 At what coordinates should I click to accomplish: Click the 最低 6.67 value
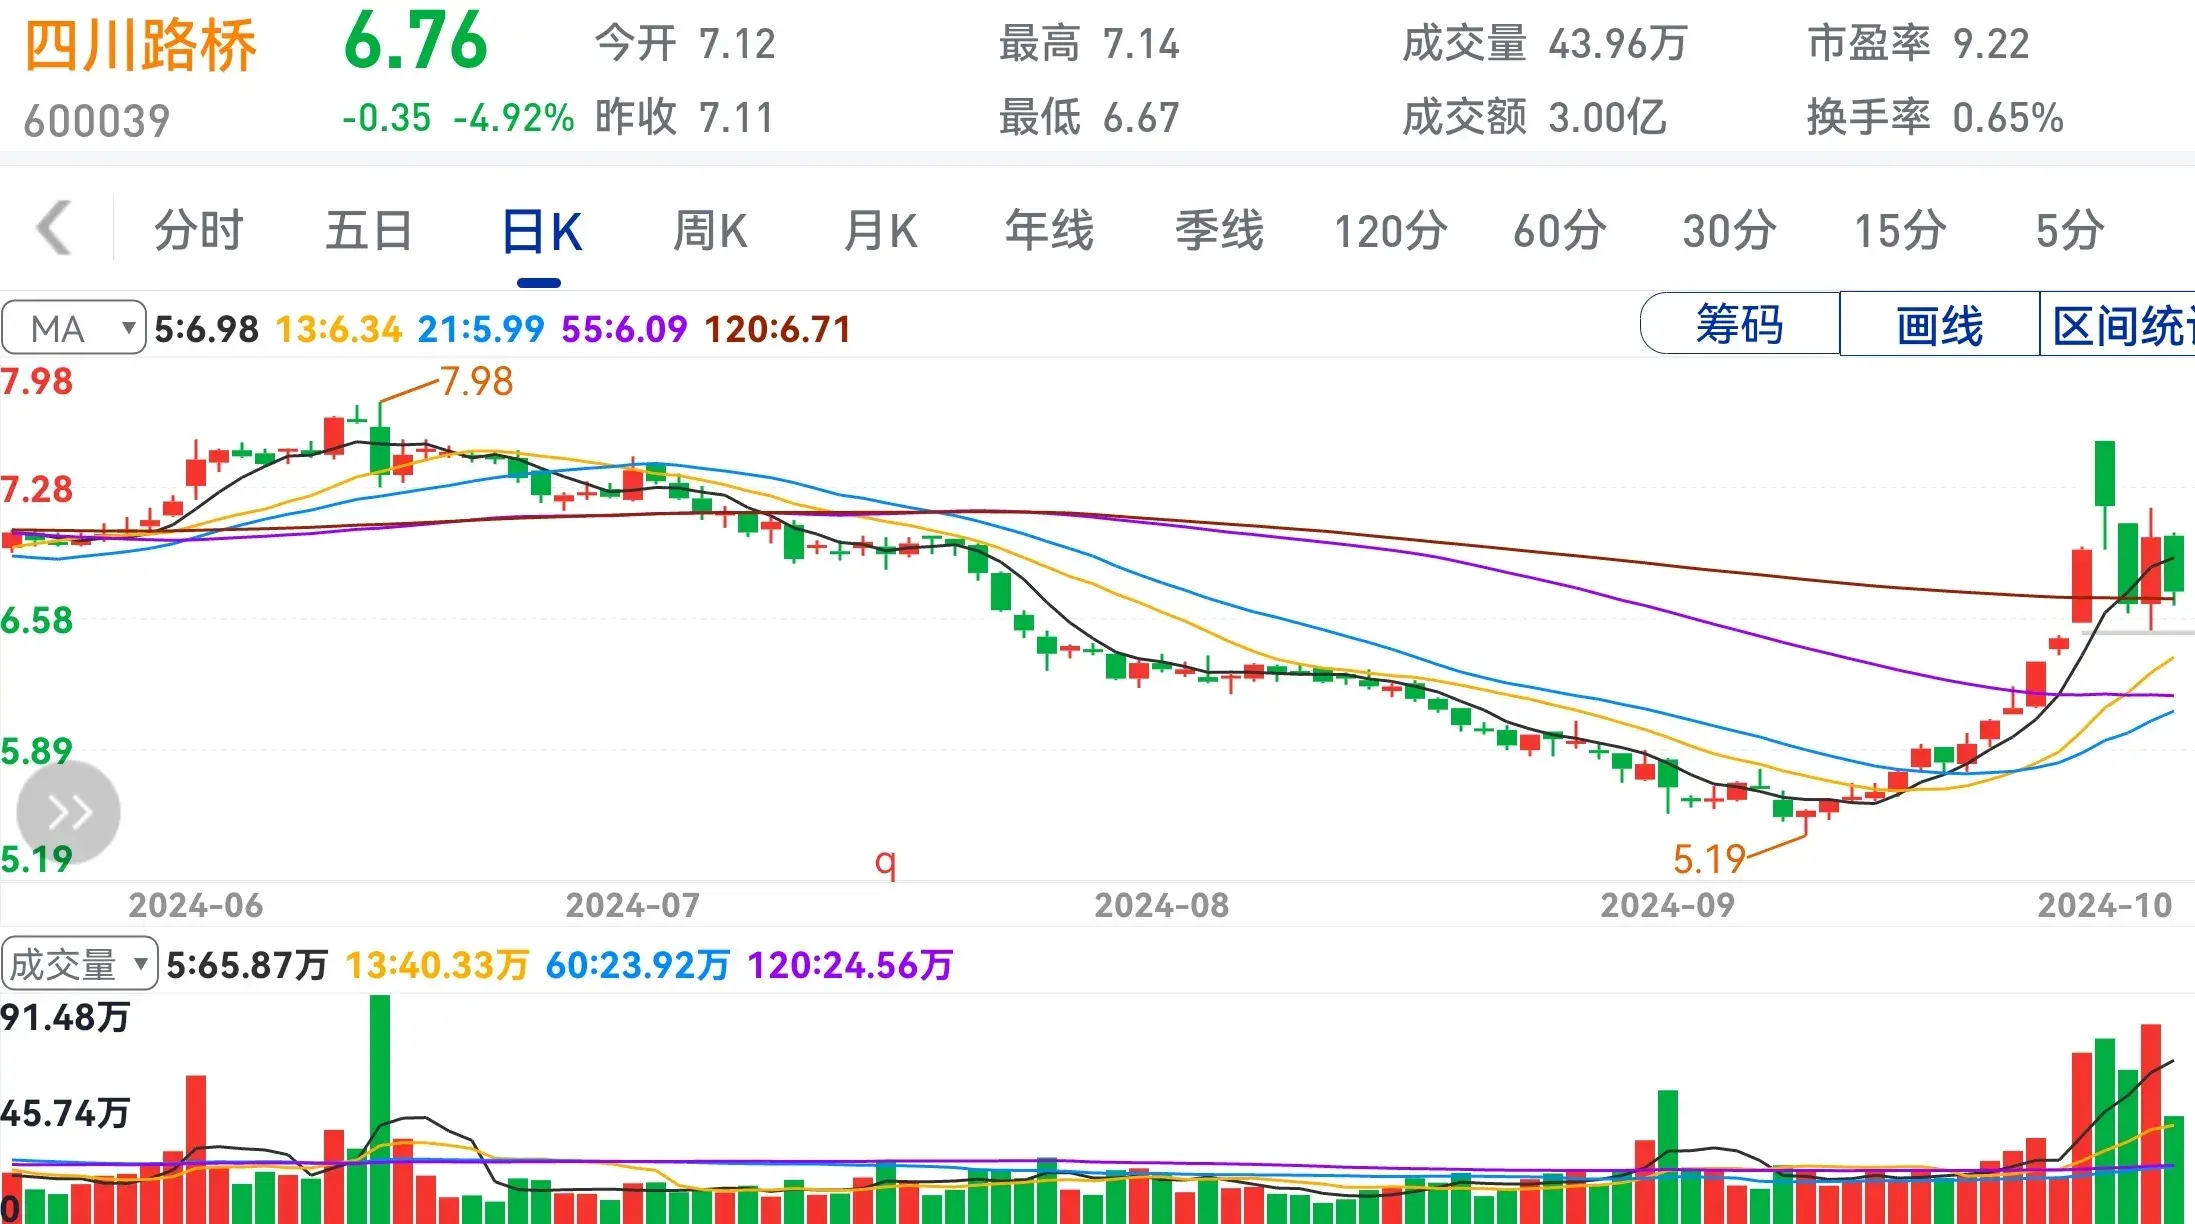point(1090,118)
